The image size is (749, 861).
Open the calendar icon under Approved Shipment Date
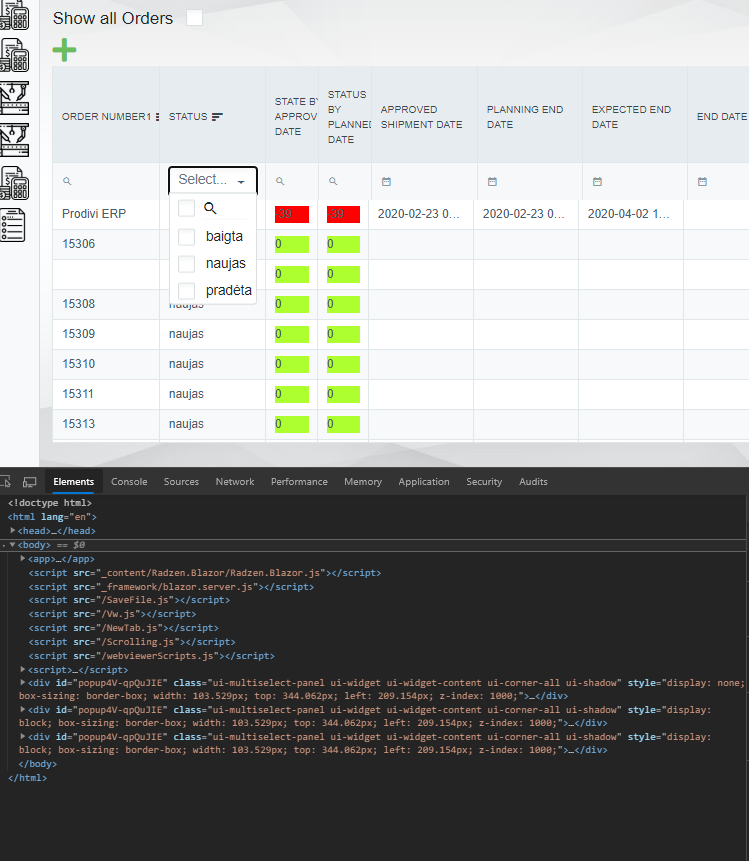[x=386, y=182]
